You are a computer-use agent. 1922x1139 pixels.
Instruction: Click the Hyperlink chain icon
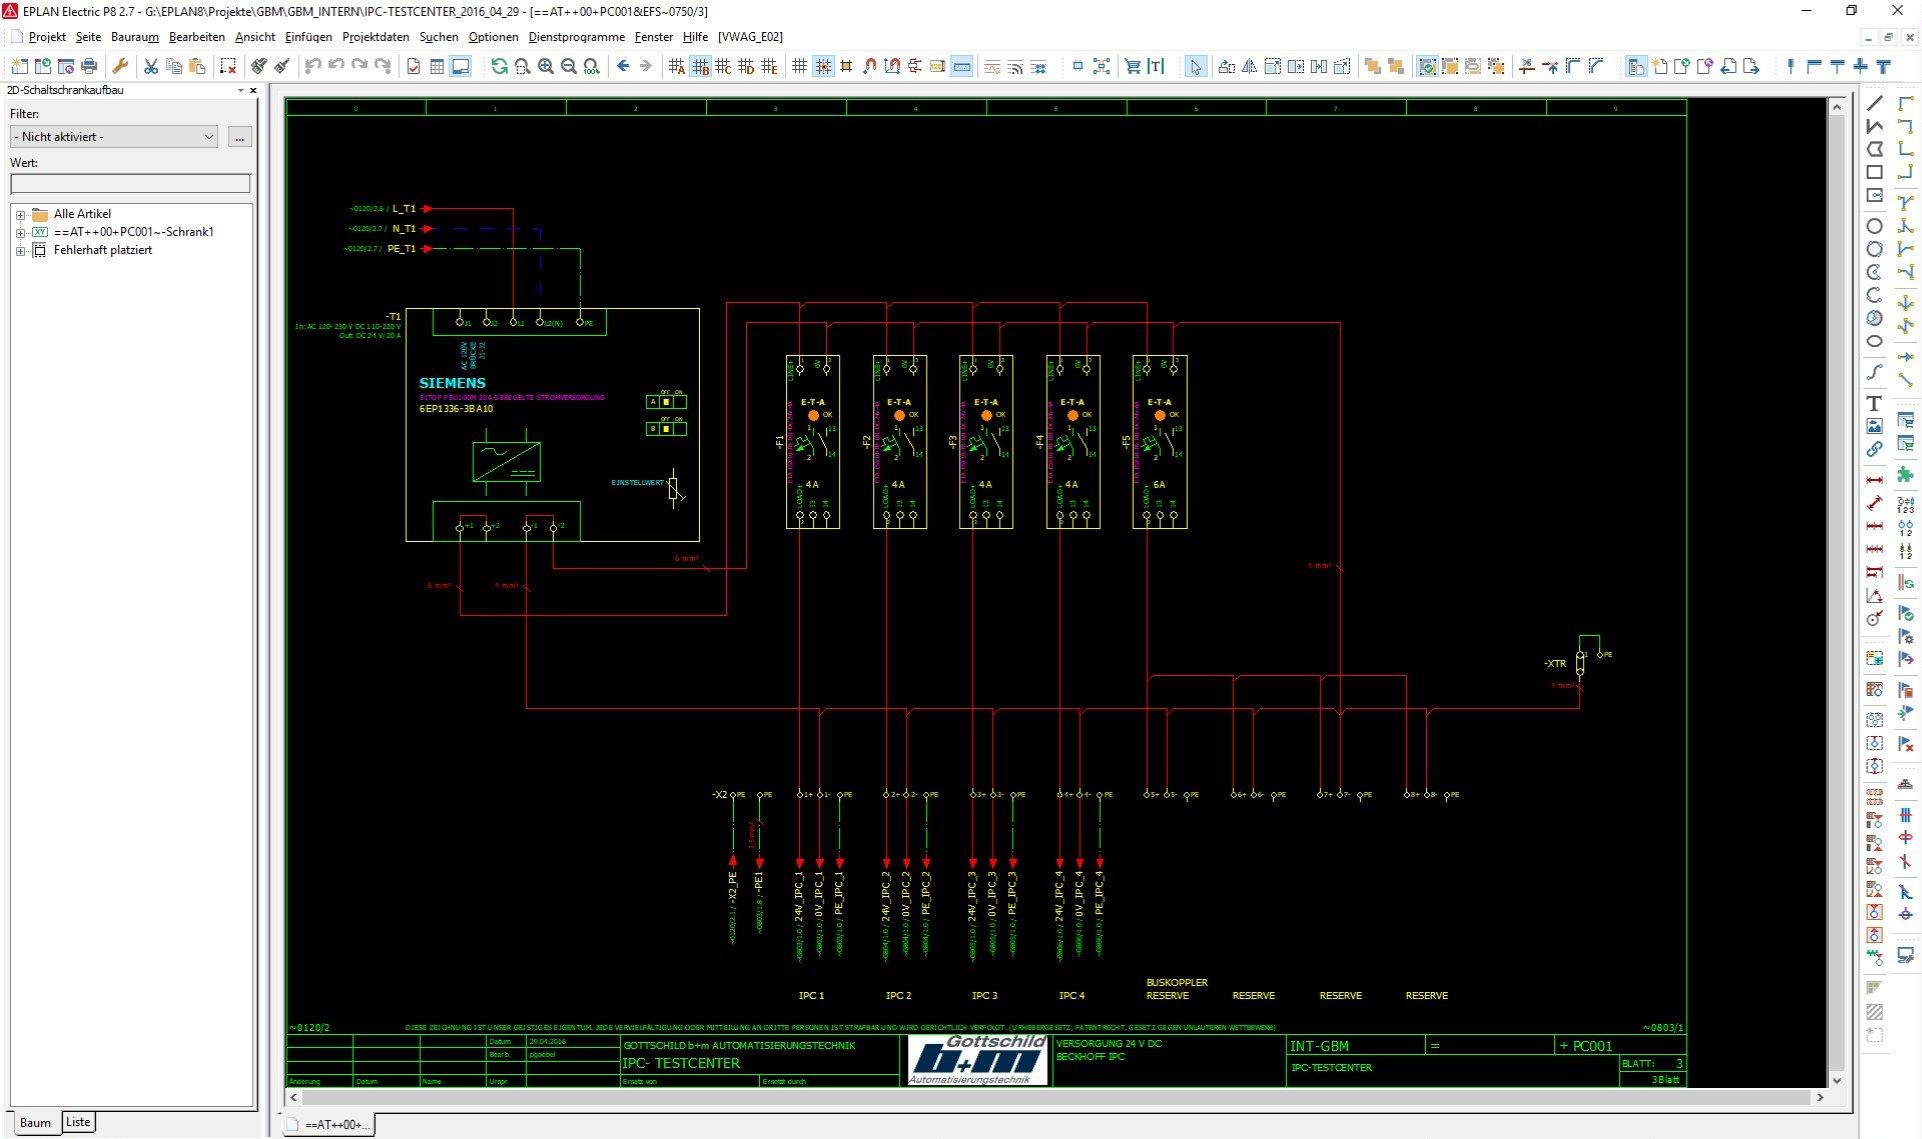click(1875, 449)
